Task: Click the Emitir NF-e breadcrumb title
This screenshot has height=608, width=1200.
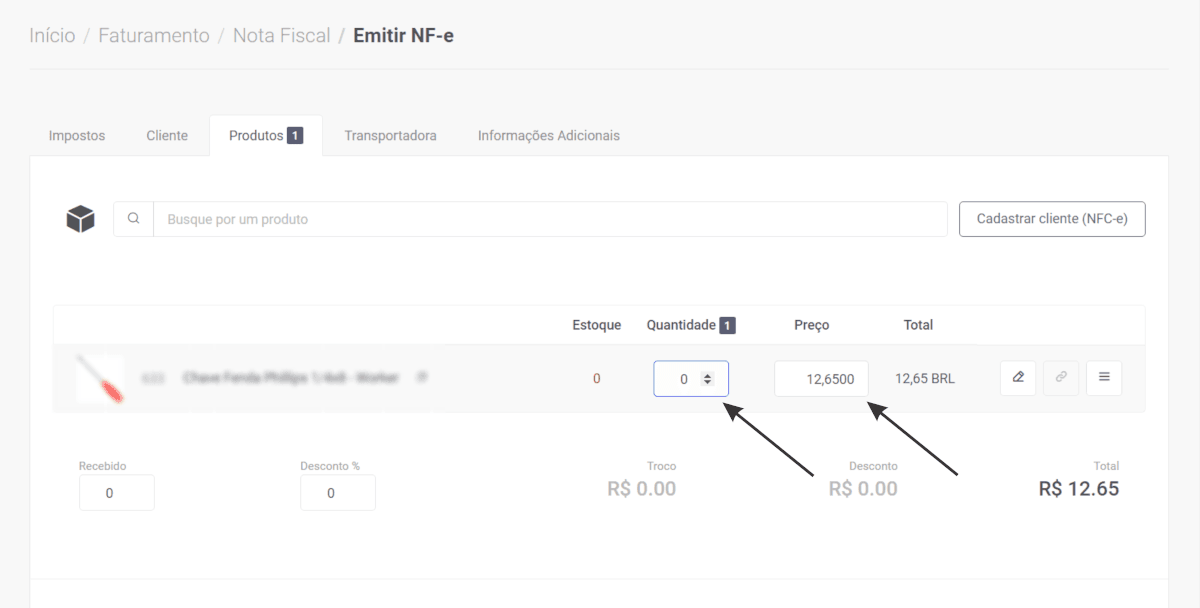Action: click(x=404, y=36)
